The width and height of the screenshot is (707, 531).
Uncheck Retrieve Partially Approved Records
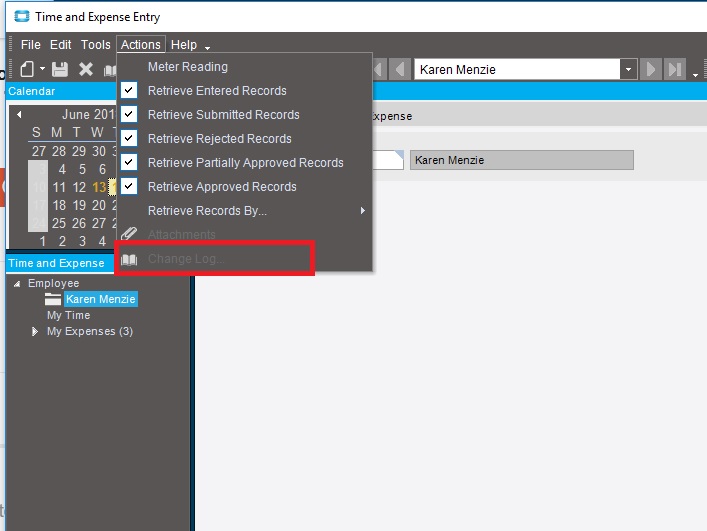(x=129, y=162)
